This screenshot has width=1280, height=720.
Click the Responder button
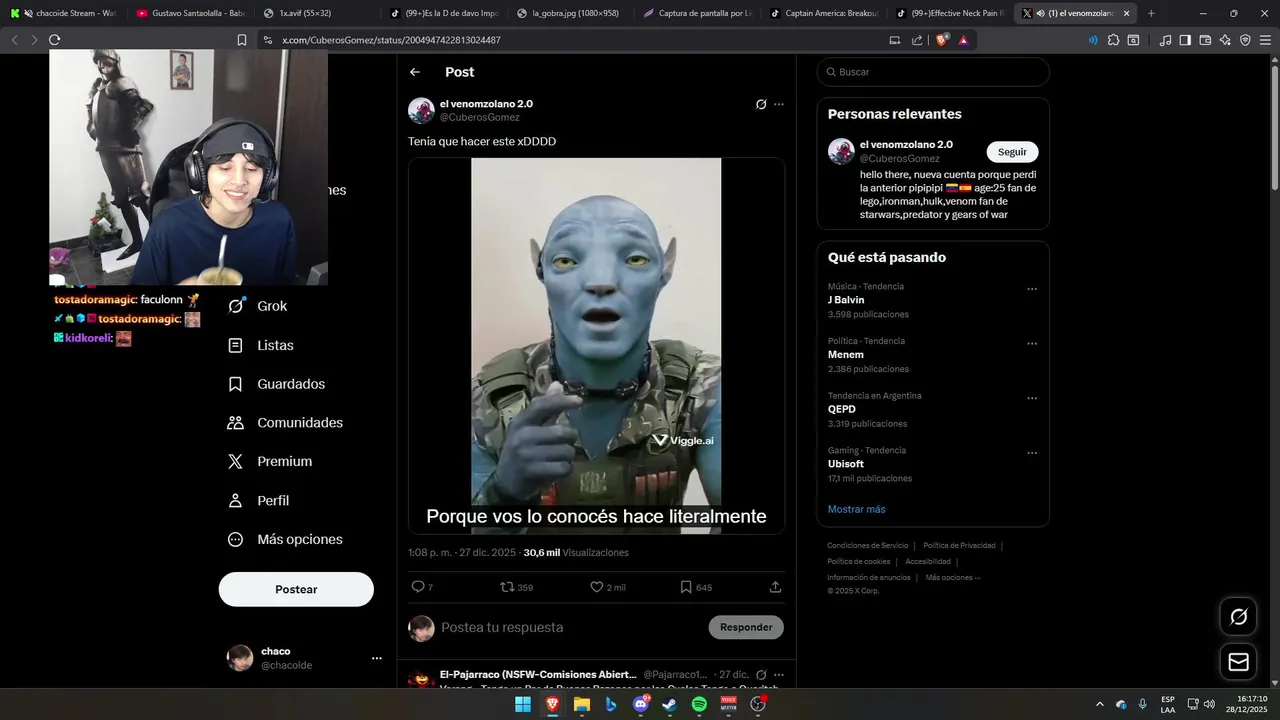click(746, 627)
